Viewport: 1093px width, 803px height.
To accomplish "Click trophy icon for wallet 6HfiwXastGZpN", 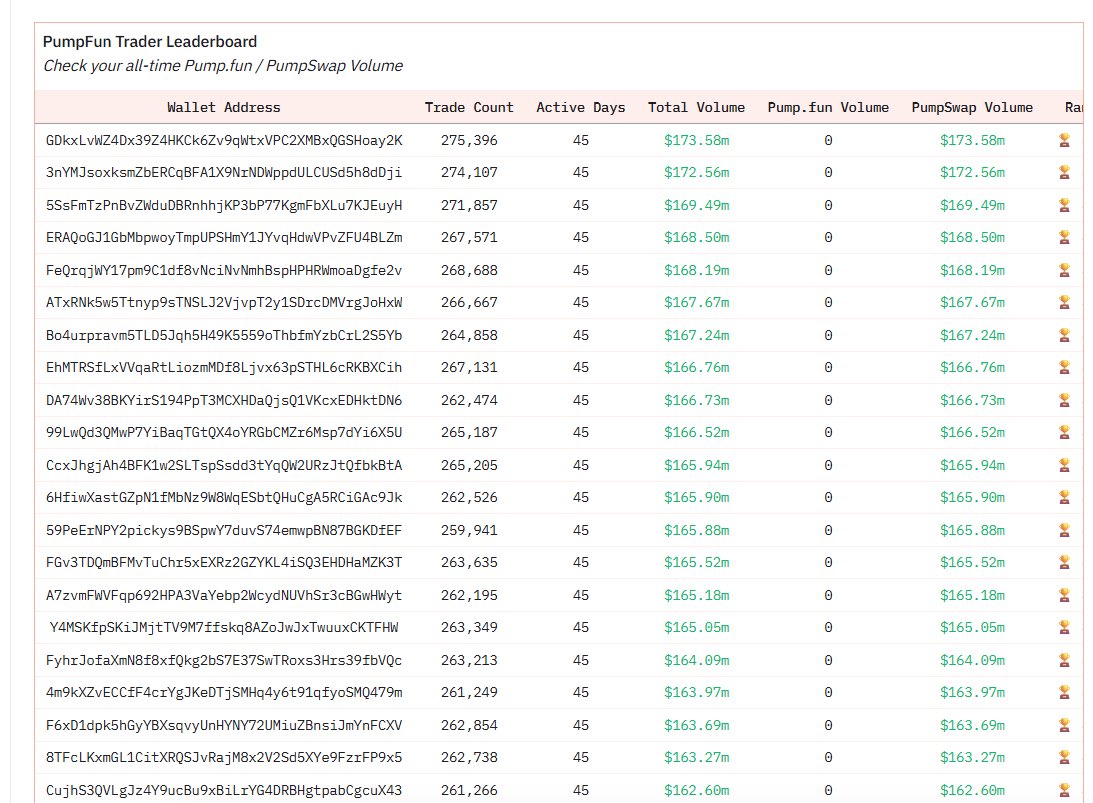I will point(1064,497).
